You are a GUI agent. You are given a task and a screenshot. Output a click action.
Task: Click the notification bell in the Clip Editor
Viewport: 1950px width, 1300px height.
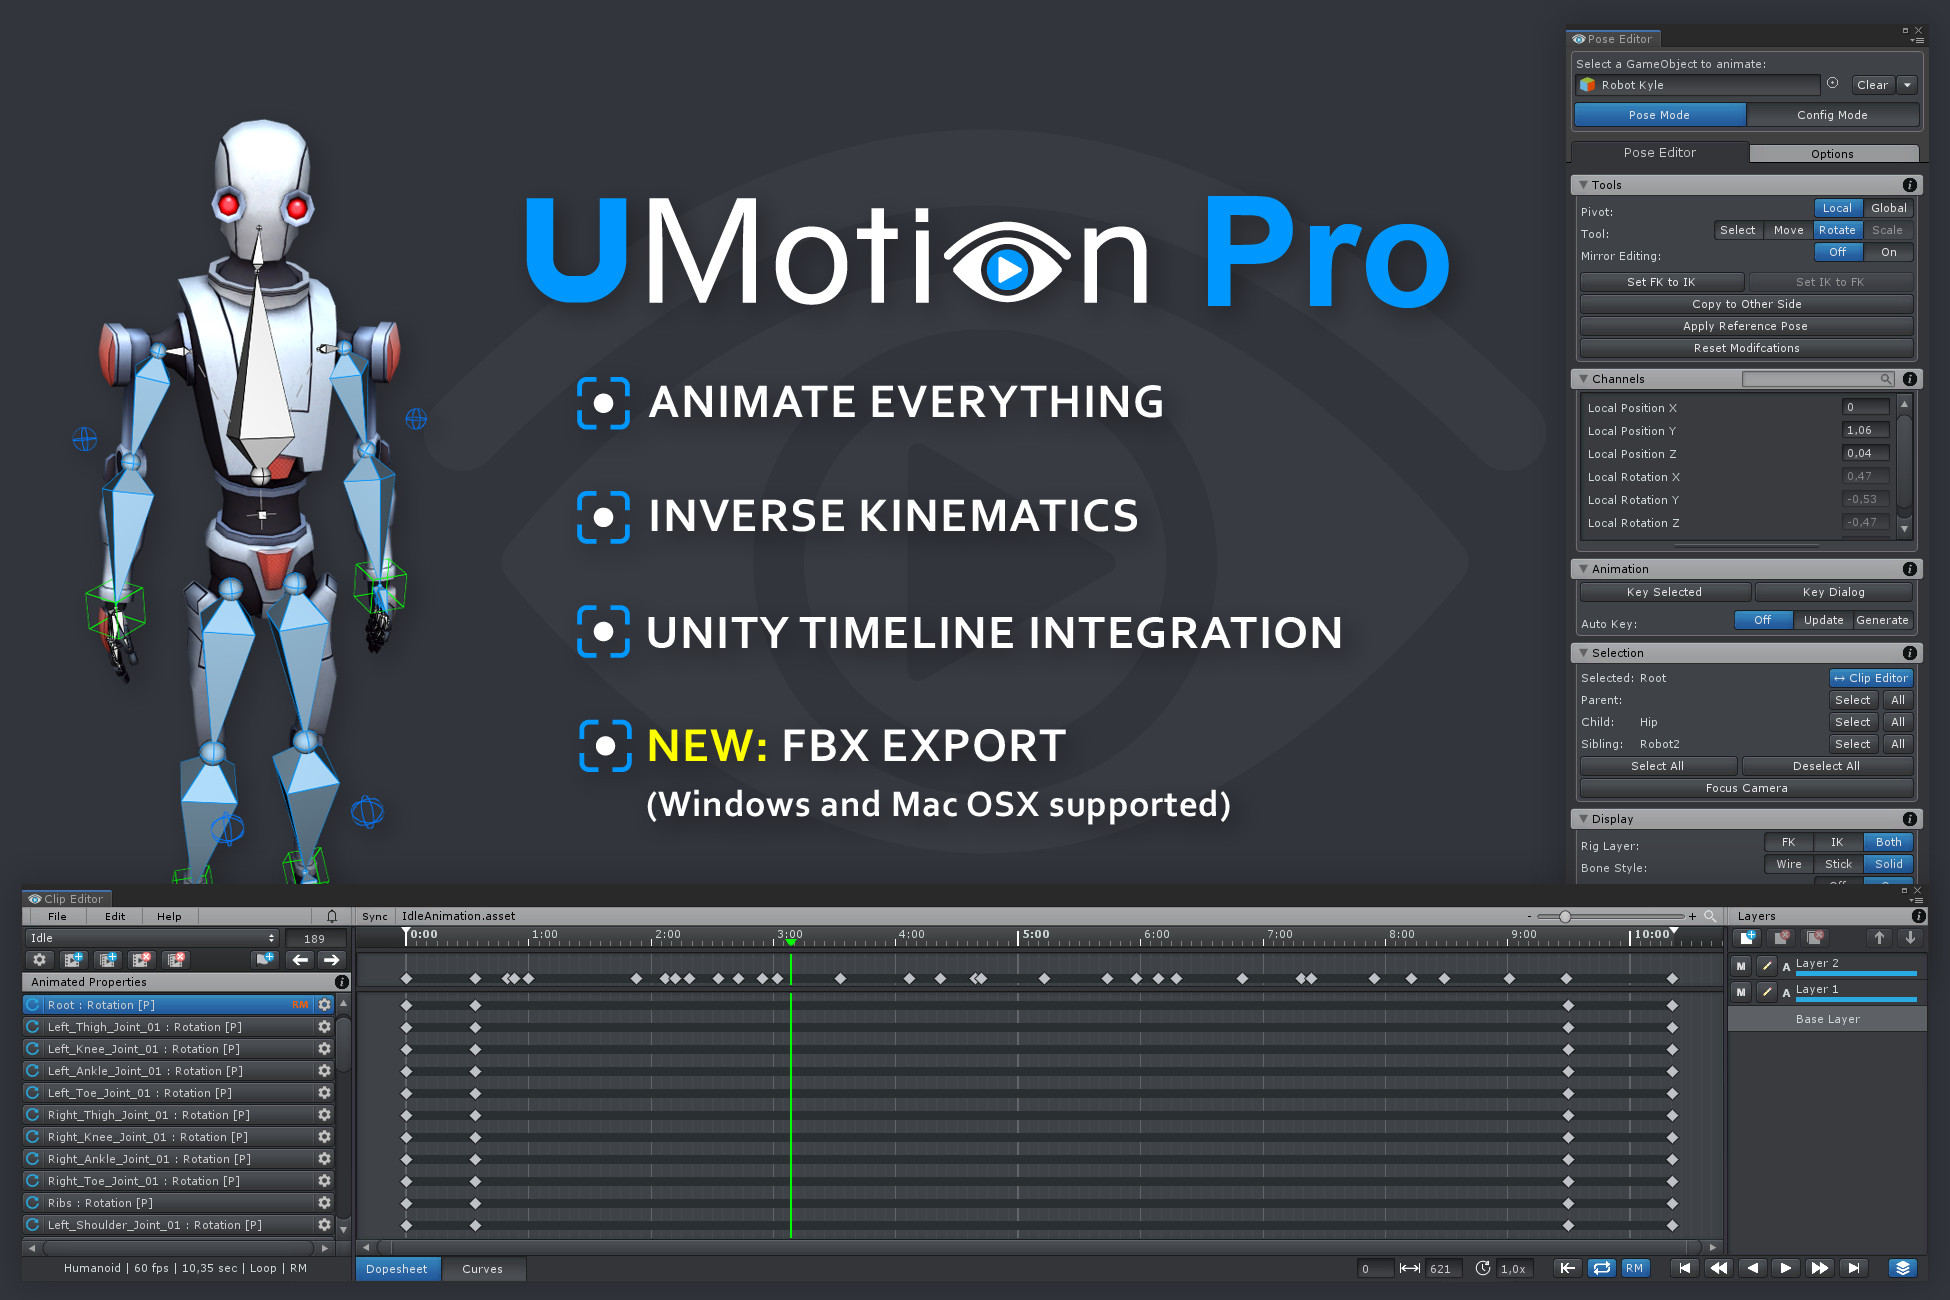coord(332,916)
